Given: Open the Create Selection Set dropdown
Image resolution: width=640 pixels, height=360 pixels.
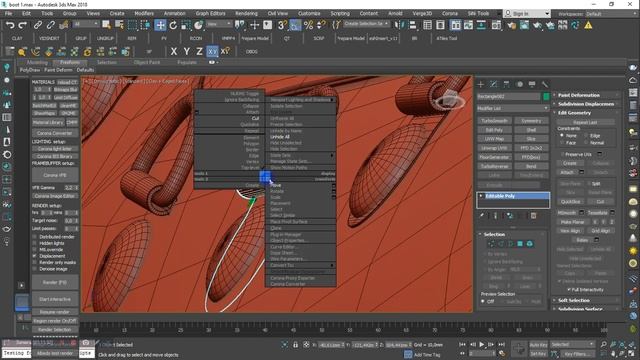Looking at the screenshot, I should (x=366, y=24).
